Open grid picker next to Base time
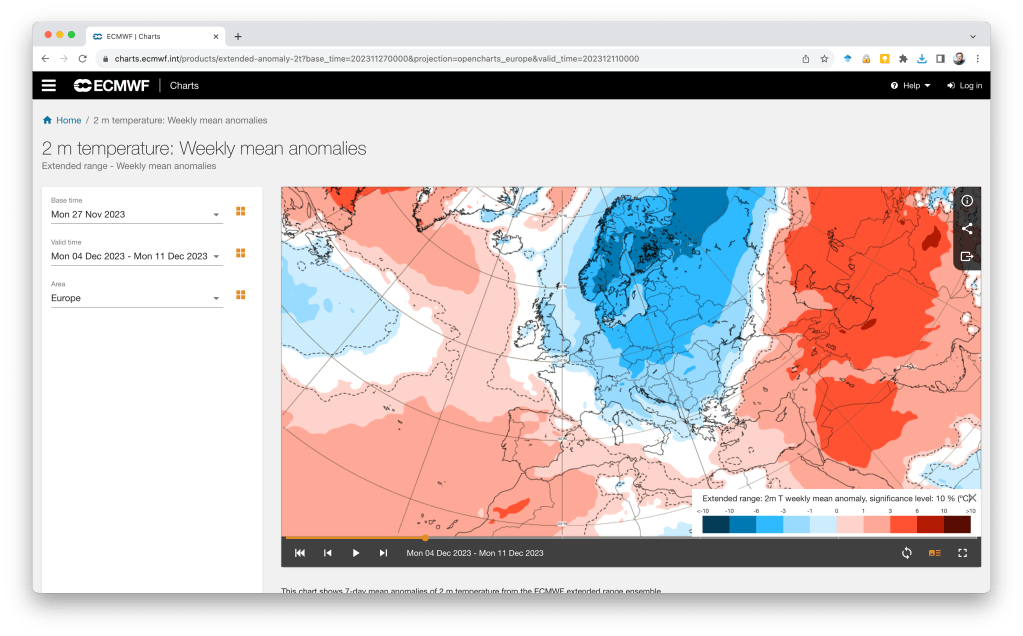Image resolution: width=1023 pixels, height=636 pixels. pyautogui.click(x=240, y=212)
